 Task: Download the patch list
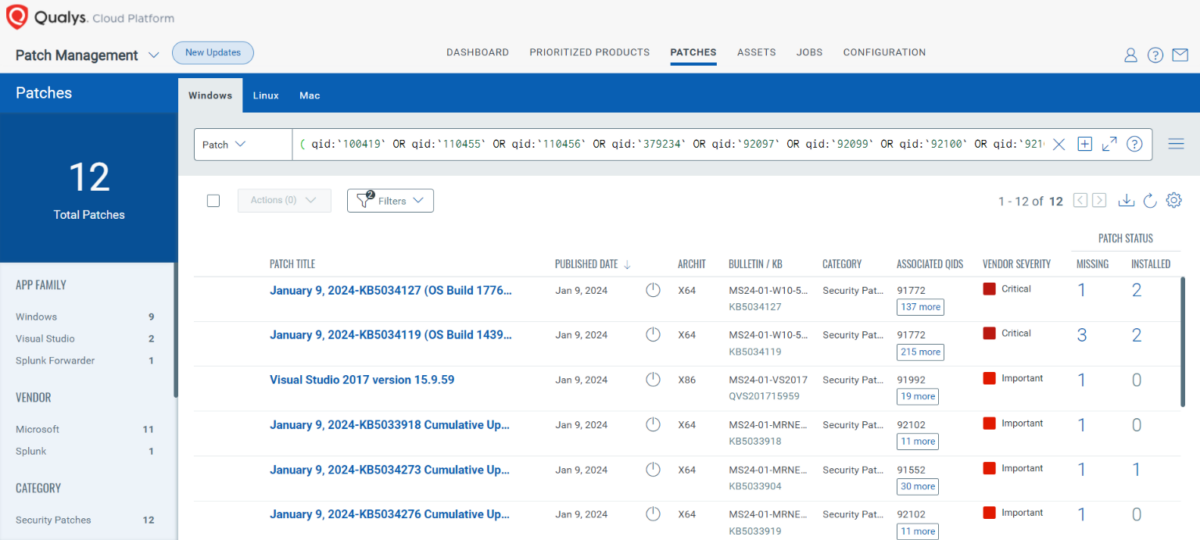[1126, 201]
